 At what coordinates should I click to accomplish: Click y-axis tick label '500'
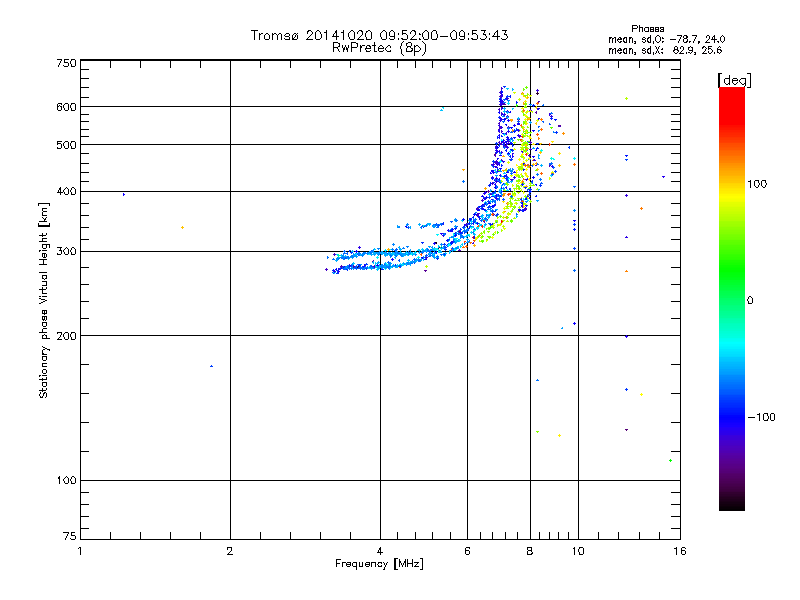coord(66,145)
